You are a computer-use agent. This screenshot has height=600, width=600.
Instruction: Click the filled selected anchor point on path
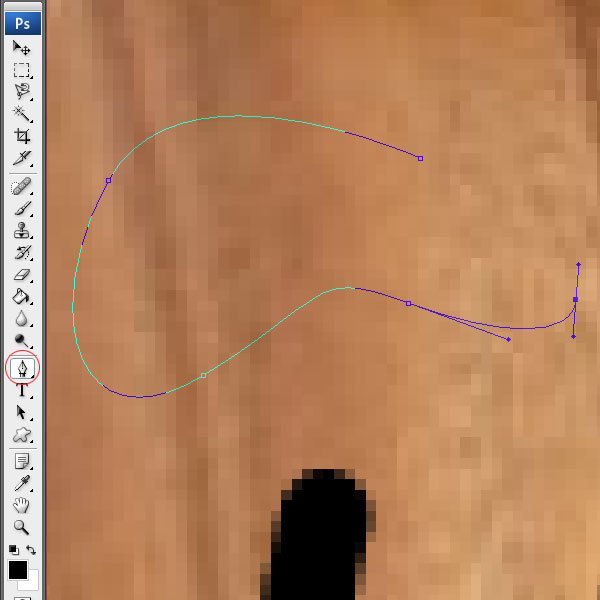click(x=576, y=299)
